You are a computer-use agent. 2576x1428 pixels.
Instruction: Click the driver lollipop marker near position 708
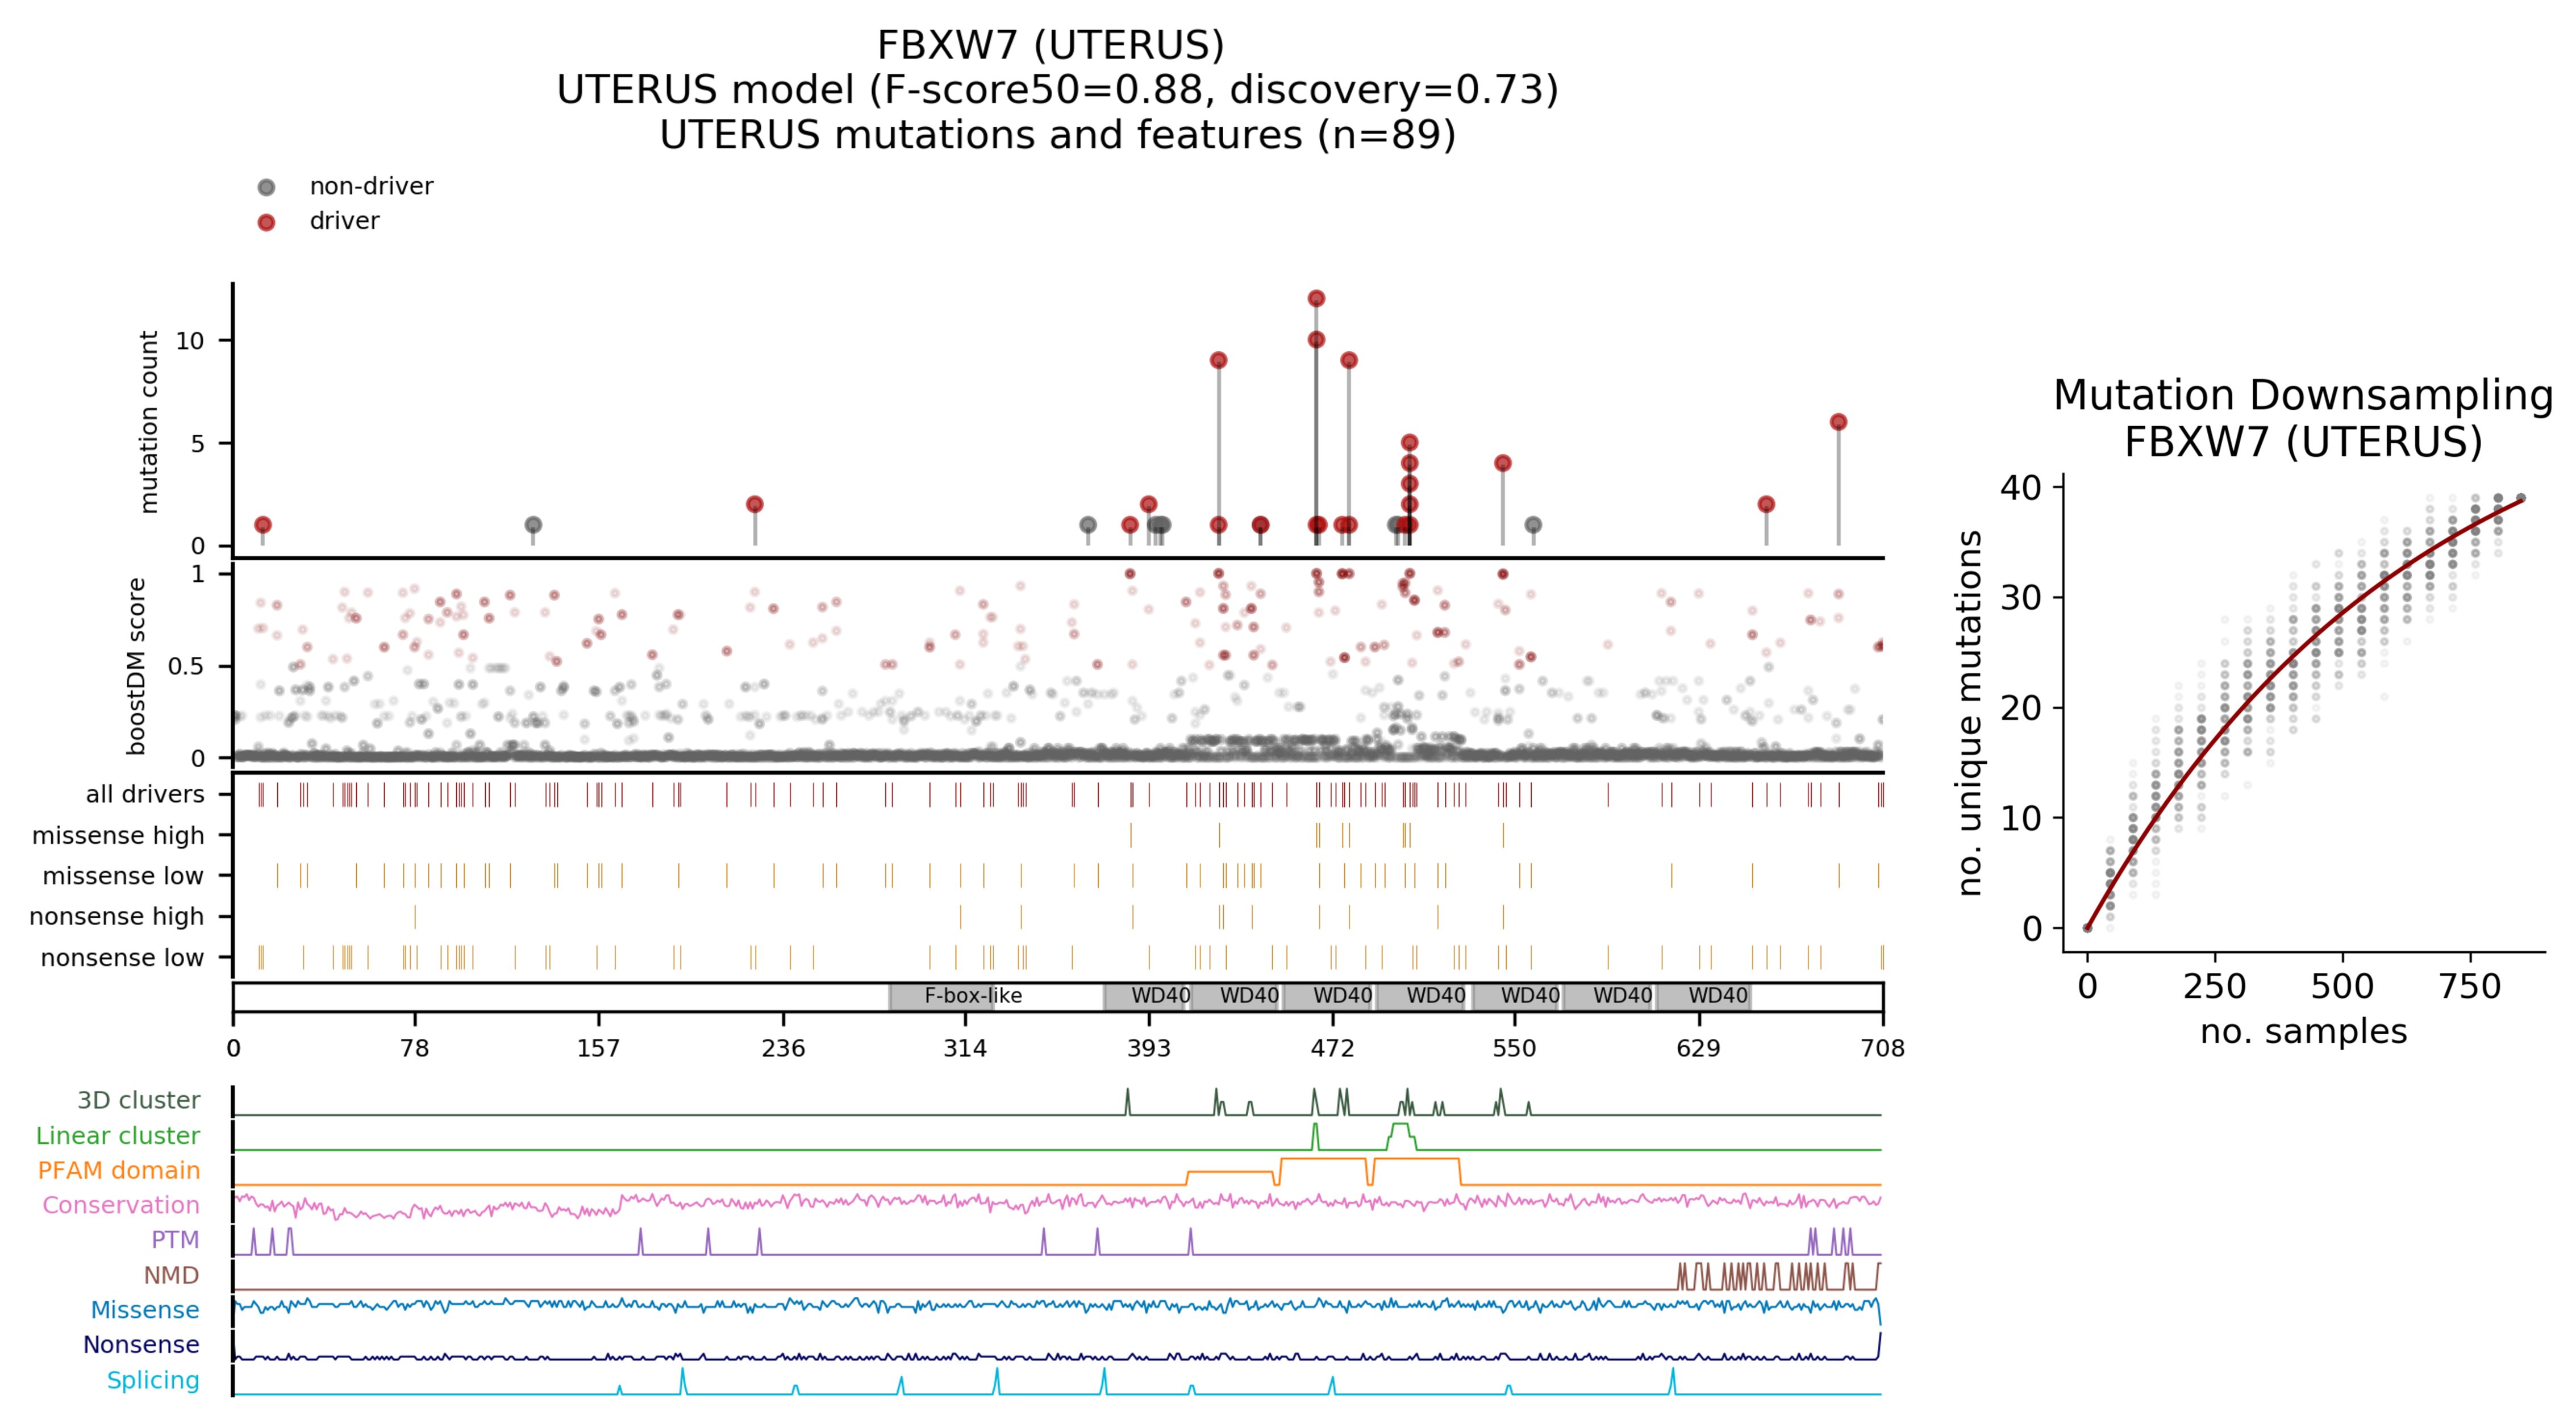(1838, 422)
